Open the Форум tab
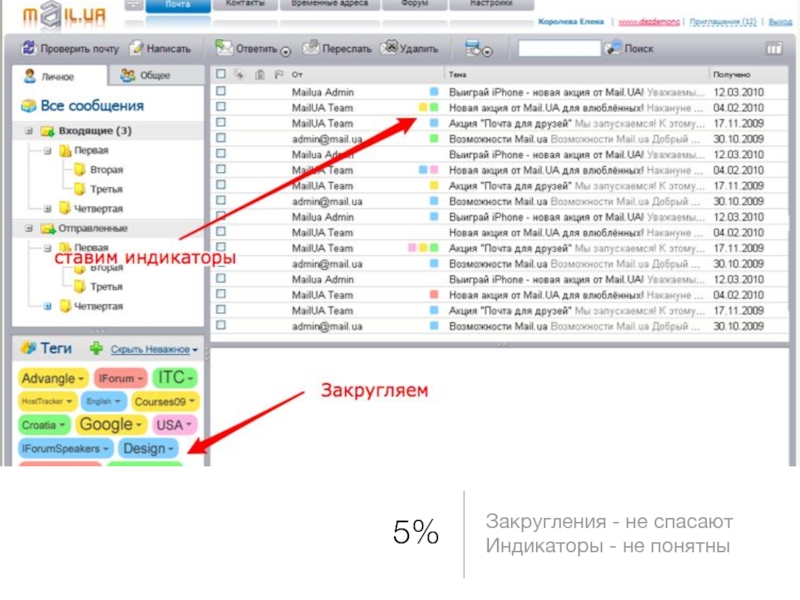Image resolution: width=800 pixels, height=600 pixels. [415, 4]
